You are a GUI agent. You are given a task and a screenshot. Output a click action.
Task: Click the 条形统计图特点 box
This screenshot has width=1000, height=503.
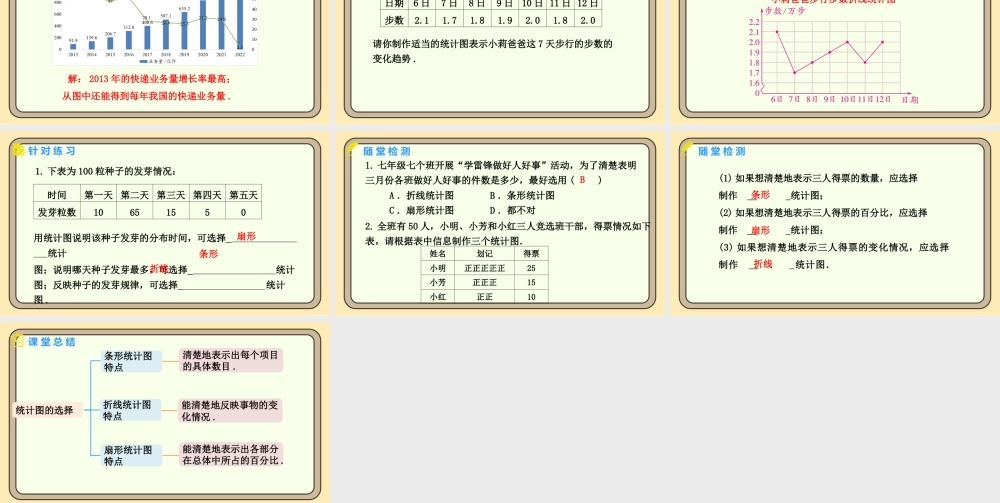tap(131, 361)
